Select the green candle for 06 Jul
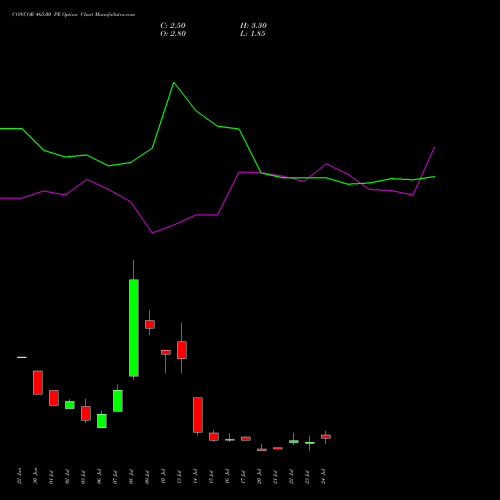 102,421
